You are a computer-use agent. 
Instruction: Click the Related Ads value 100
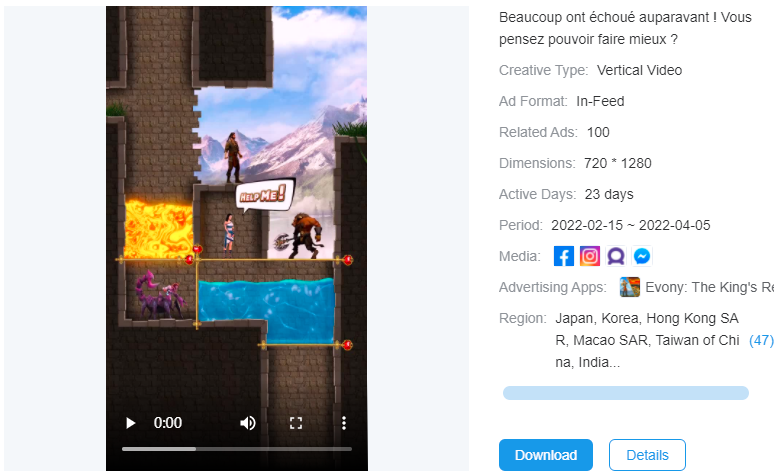tap(598, 132)
